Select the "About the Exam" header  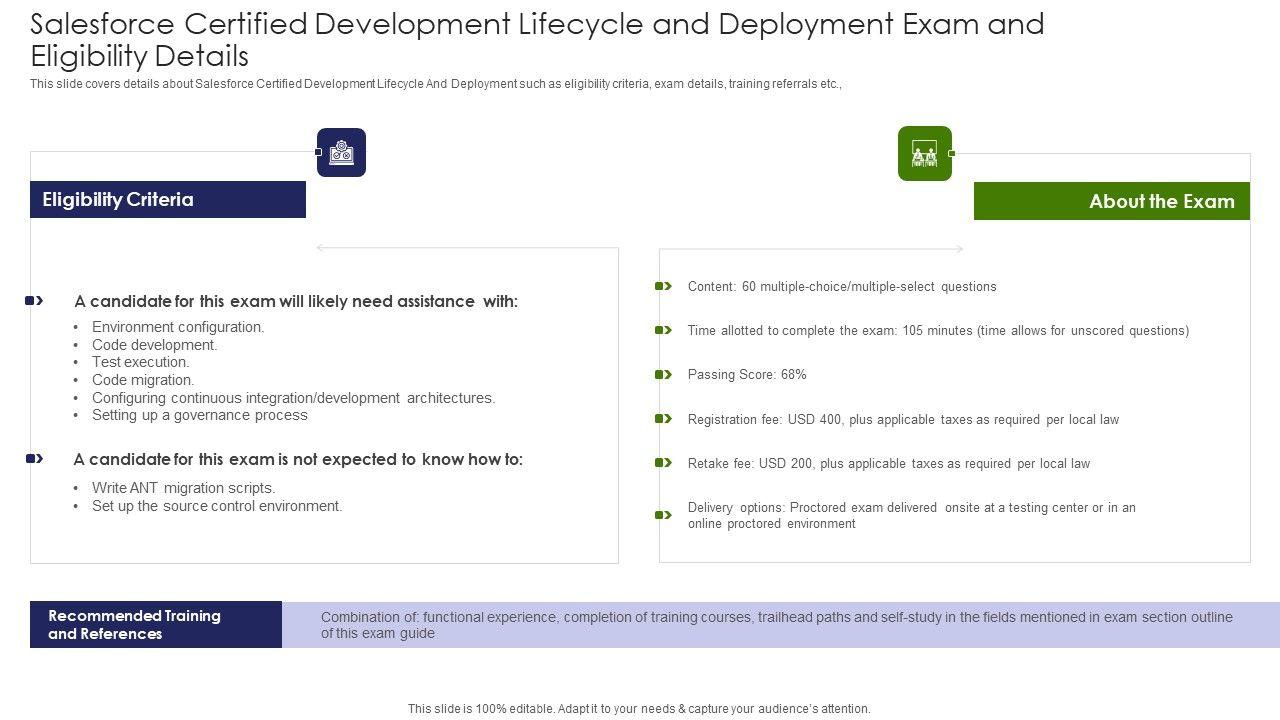click(1112, 201)
